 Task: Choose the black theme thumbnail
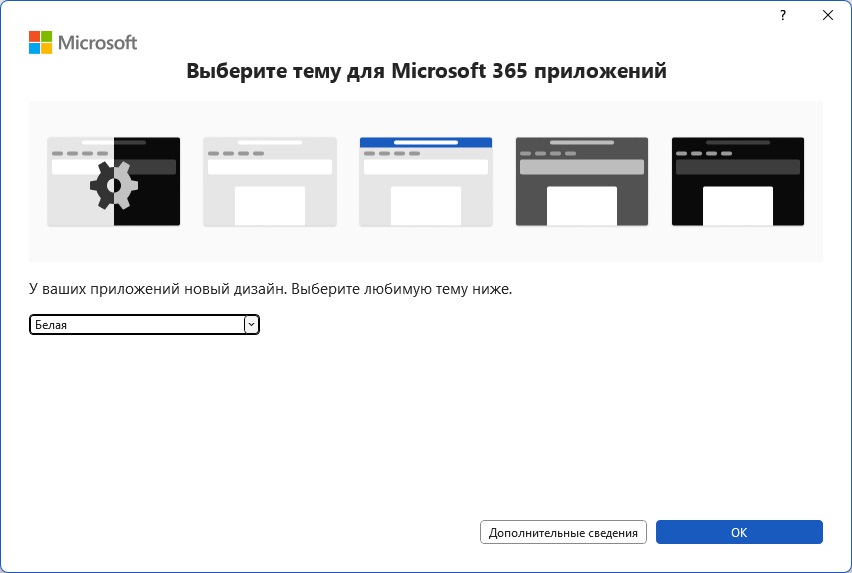pos(738,181)
